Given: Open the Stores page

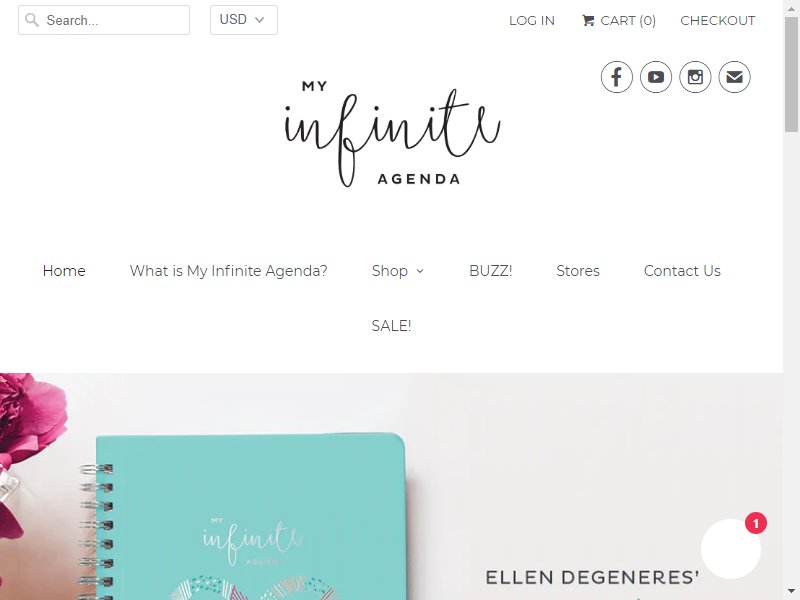Looking at the screenshot, I should [578, 271].
